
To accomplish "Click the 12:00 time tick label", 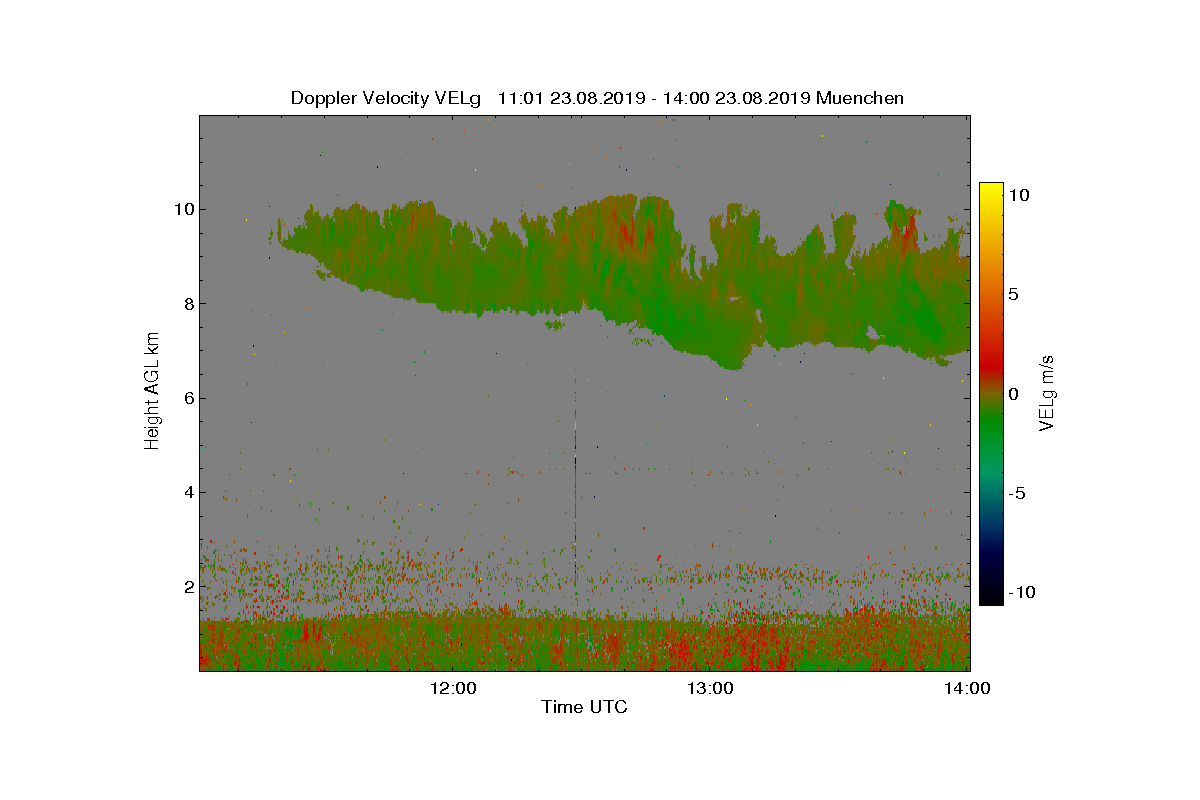I will 453,688.
